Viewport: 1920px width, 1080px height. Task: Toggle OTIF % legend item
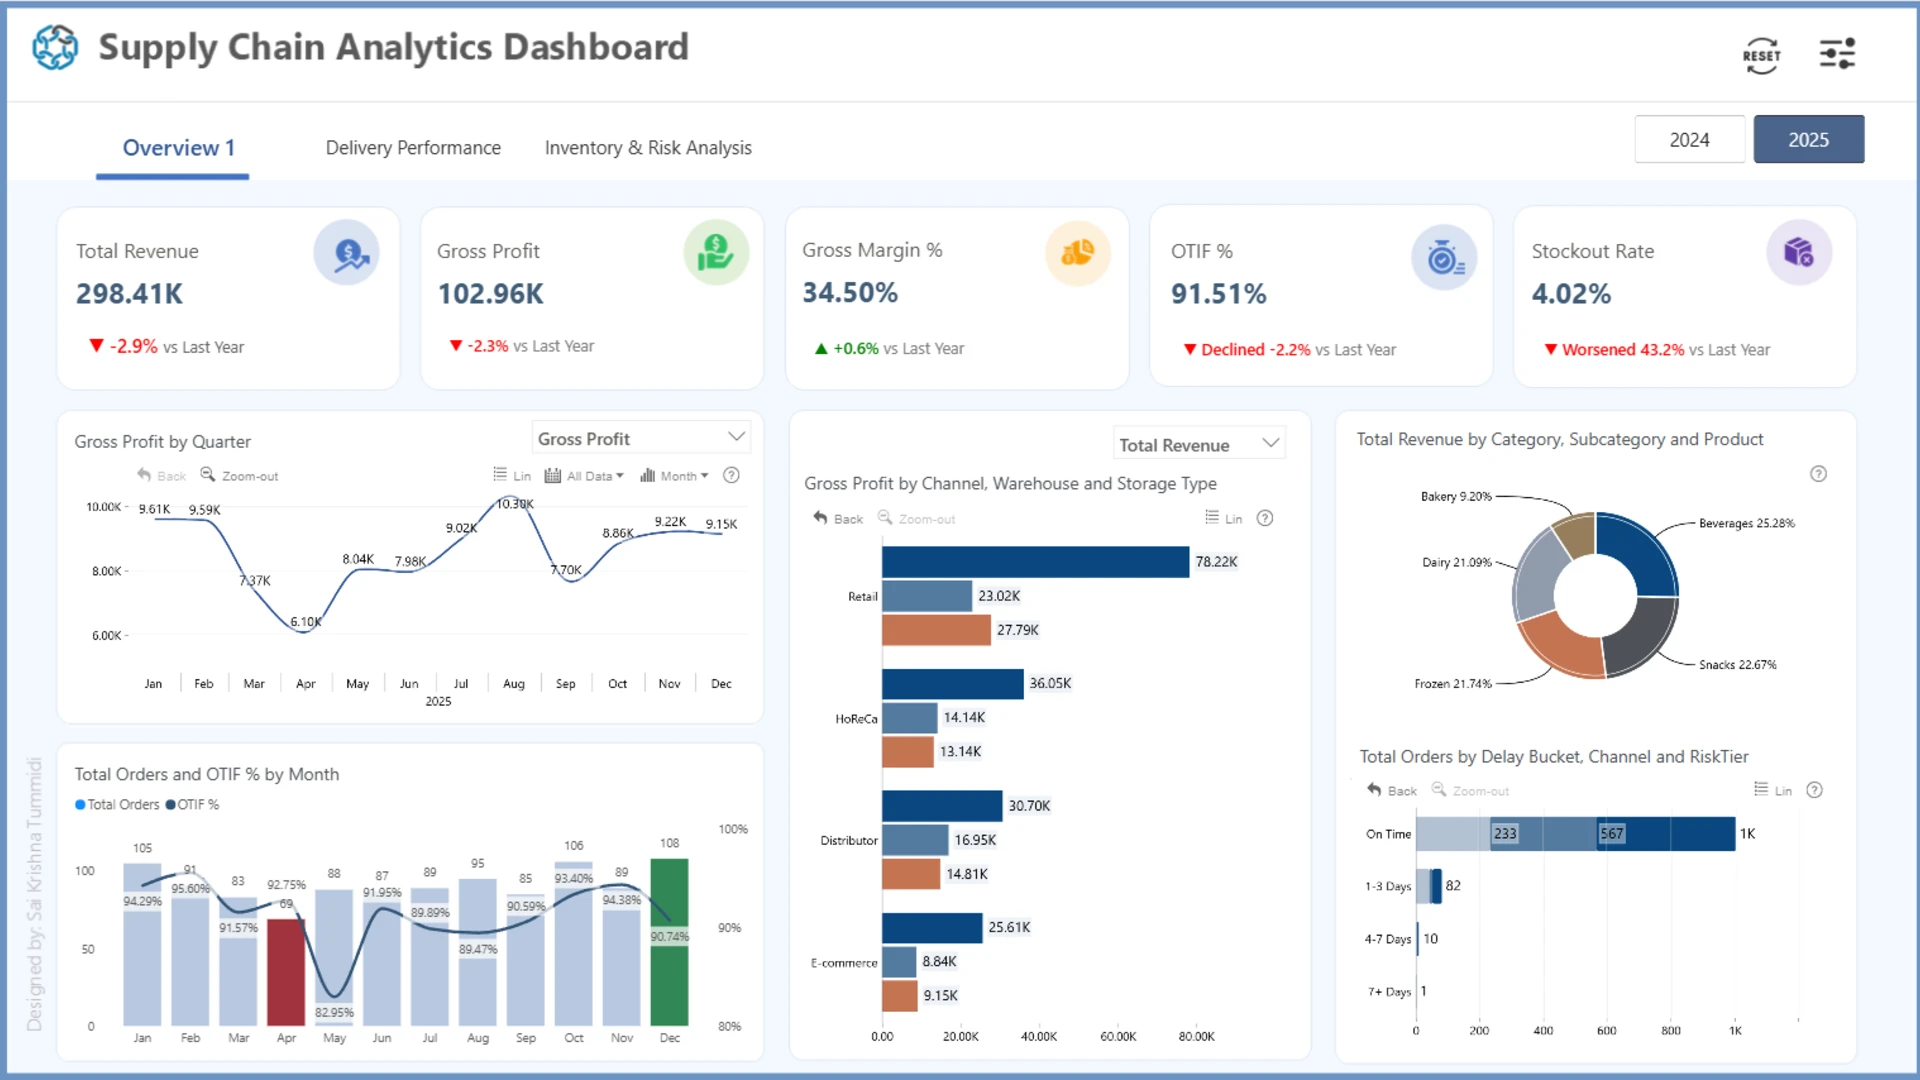point(192,805)
